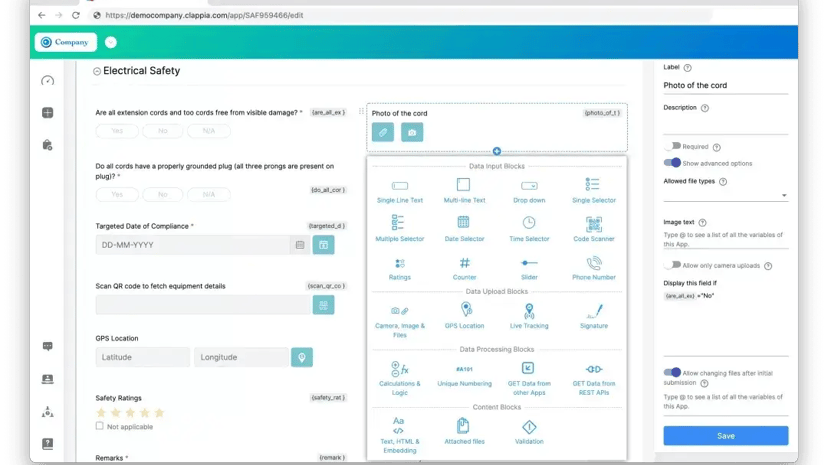Click the Label field with Photo of the cord
Screen dimensions: 828x465
[x=726, y=86]
